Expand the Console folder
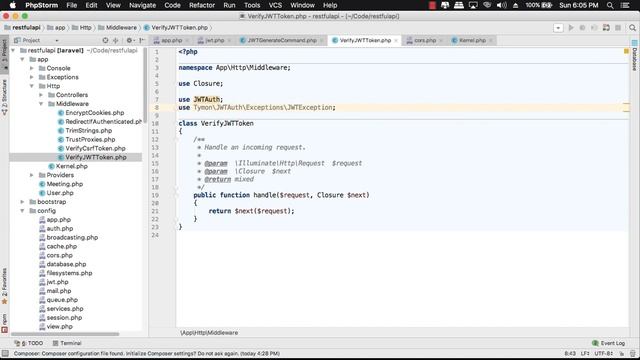The height and width of the screenshot is (360, 640). pos(32,68)
